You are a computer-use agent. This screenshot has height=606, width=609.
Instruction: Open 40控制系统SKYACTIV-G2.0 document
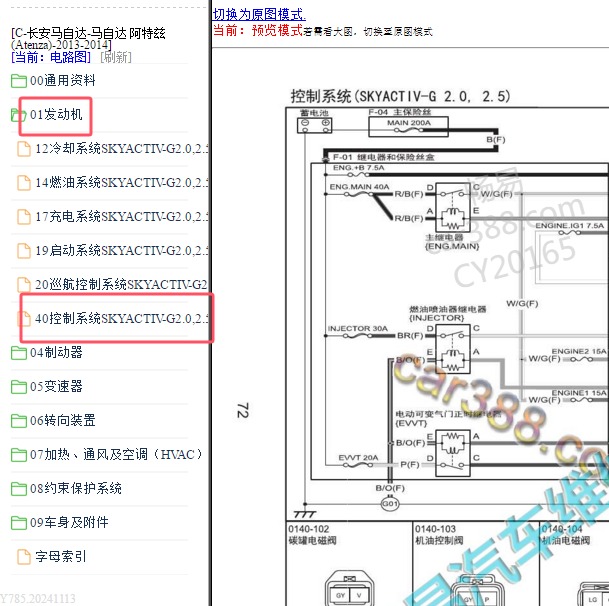click(122, 319)
